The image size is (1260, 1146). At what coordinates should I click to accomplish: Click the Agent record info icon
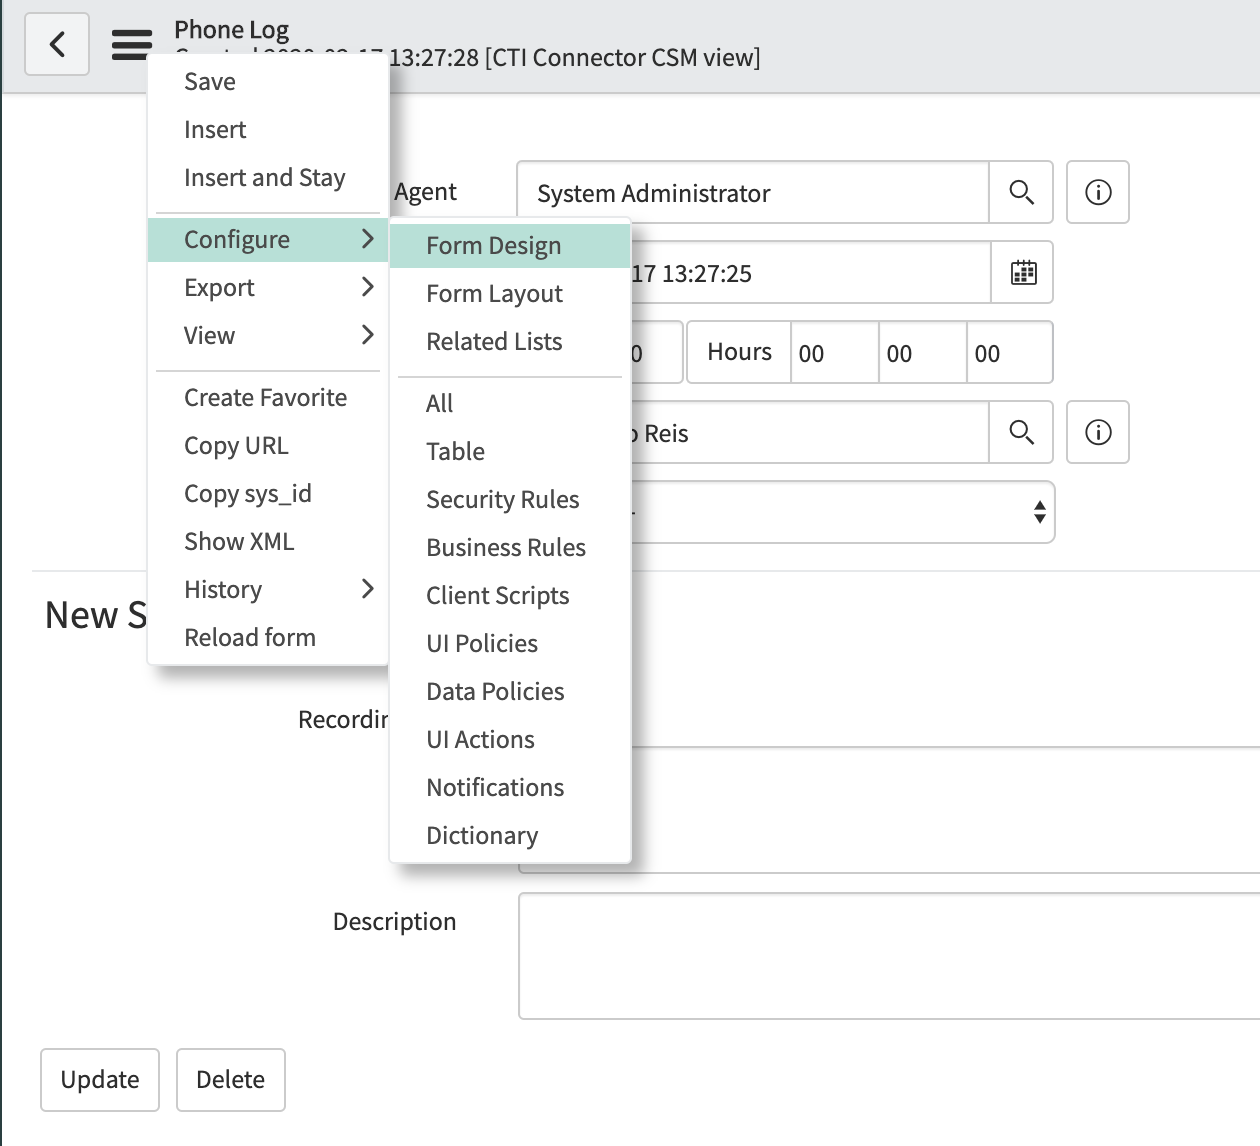pyautogui.click(x=1097, y=192)
